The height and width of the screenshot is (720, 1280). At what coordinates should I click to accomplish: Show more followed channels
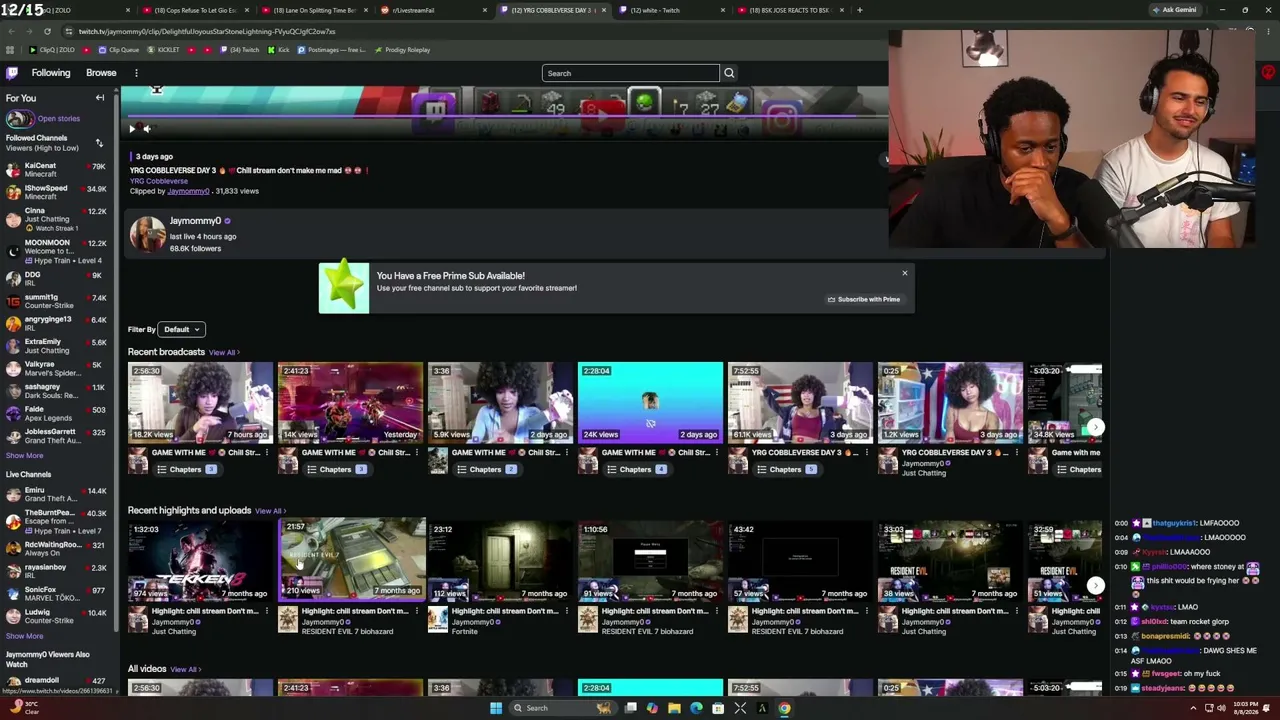click(24, 455)
